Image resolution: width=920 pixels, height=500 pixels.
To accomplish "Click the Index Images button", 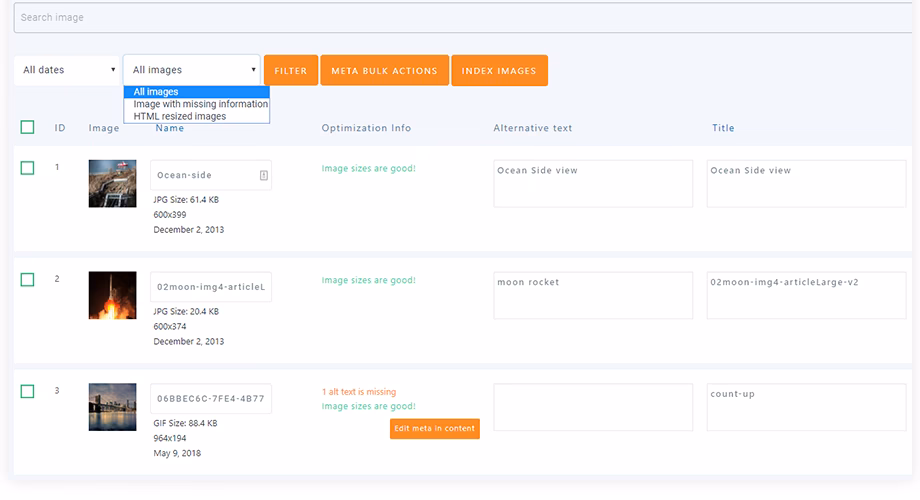I will point(499,70).
